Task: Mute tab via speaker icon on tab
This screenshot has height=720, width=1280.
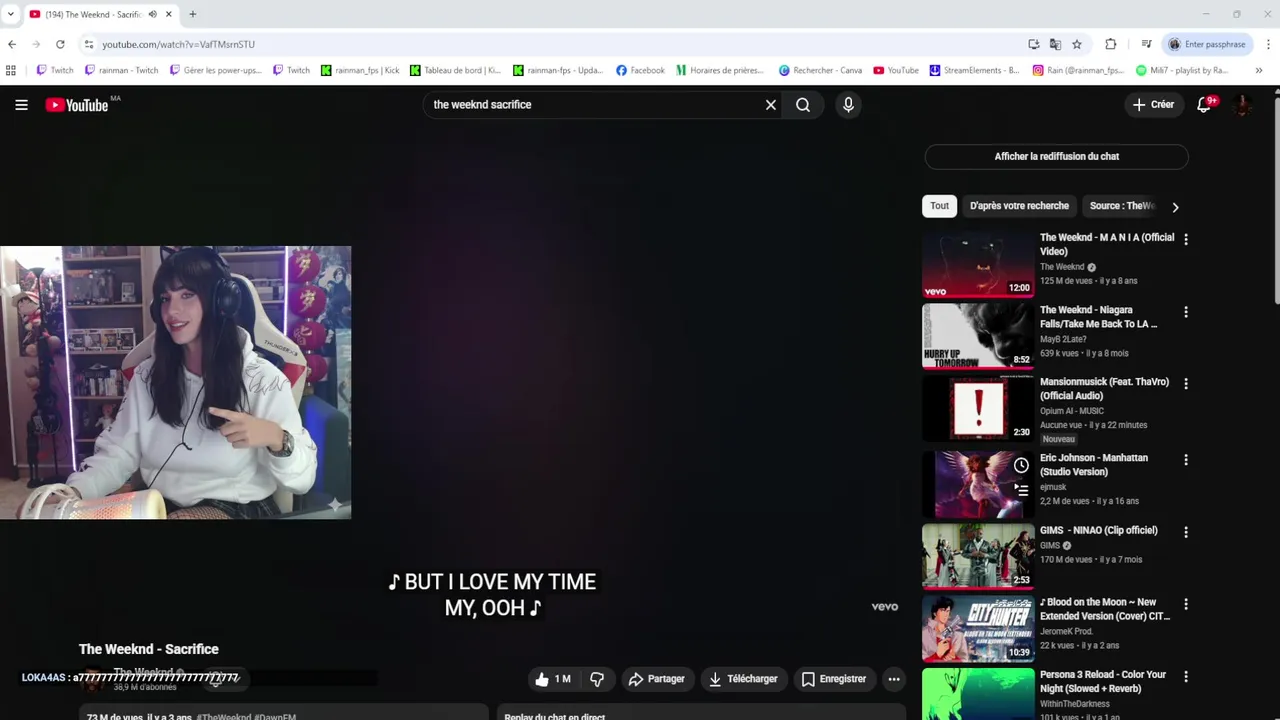Action: (152, 14)
